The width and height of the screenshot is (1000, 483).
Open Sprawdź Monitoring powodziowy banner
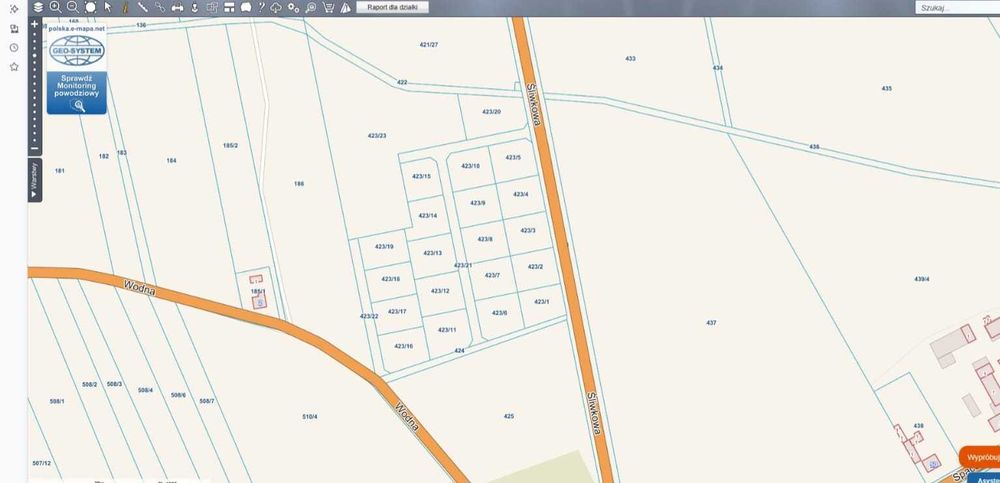[77, 93]
